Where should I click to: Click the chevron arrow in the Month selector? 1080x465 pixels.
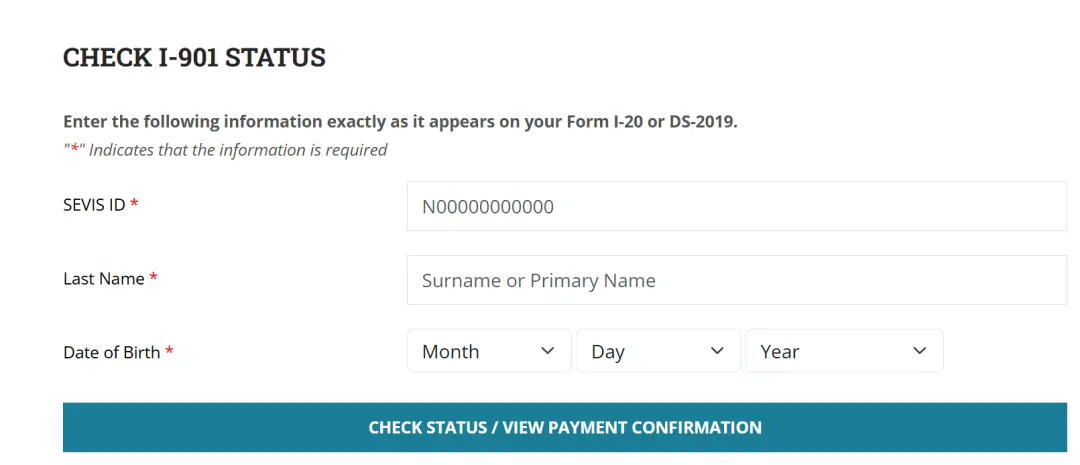point(547,351)
